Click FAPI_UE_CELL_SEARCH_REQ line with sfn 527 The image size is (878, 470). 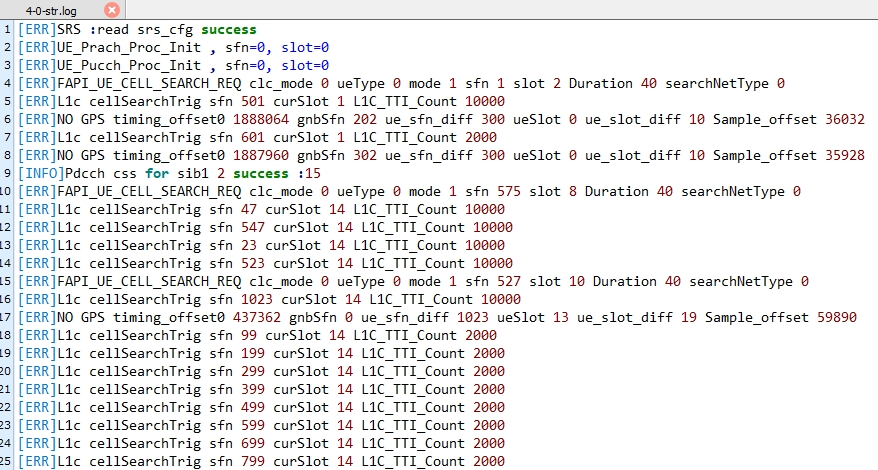413,281
